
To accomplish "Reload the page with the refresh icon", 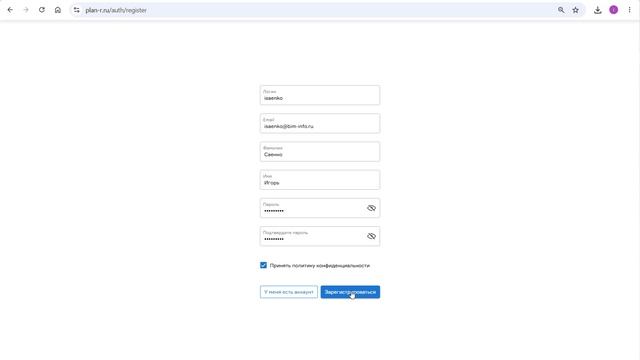I will (42, 10).
